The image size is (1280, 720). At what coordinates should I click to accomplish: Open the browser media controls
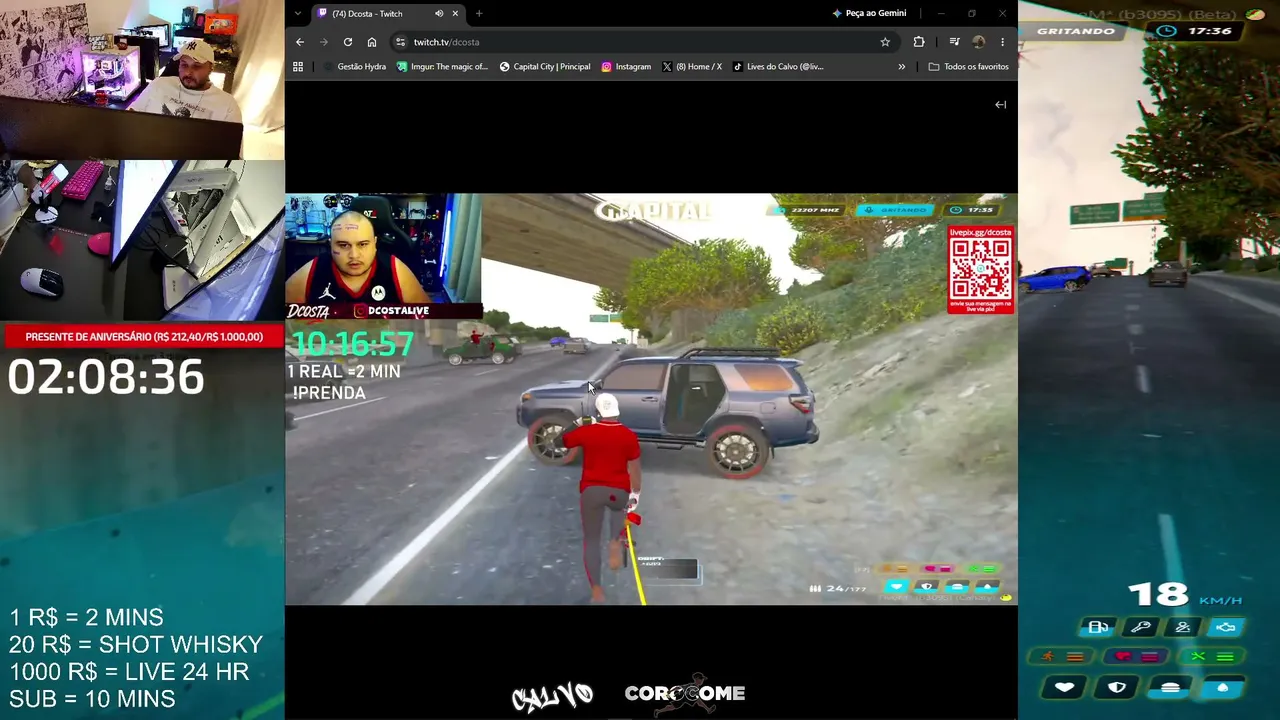click(954, 42)
